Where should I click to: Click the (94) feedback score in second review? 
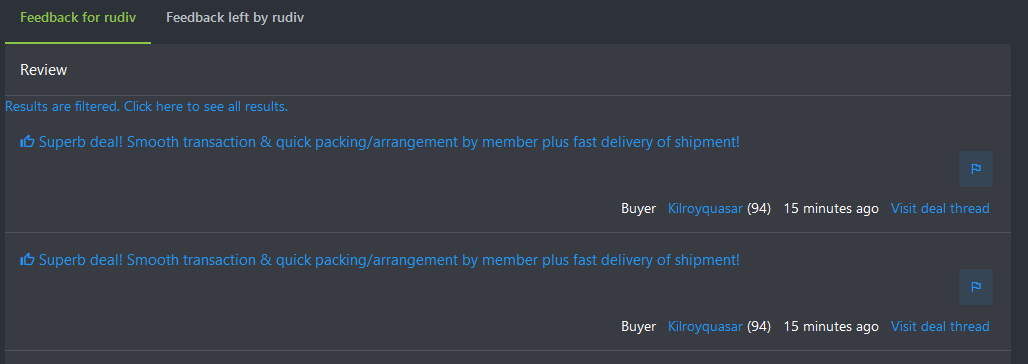pos(759,327)
